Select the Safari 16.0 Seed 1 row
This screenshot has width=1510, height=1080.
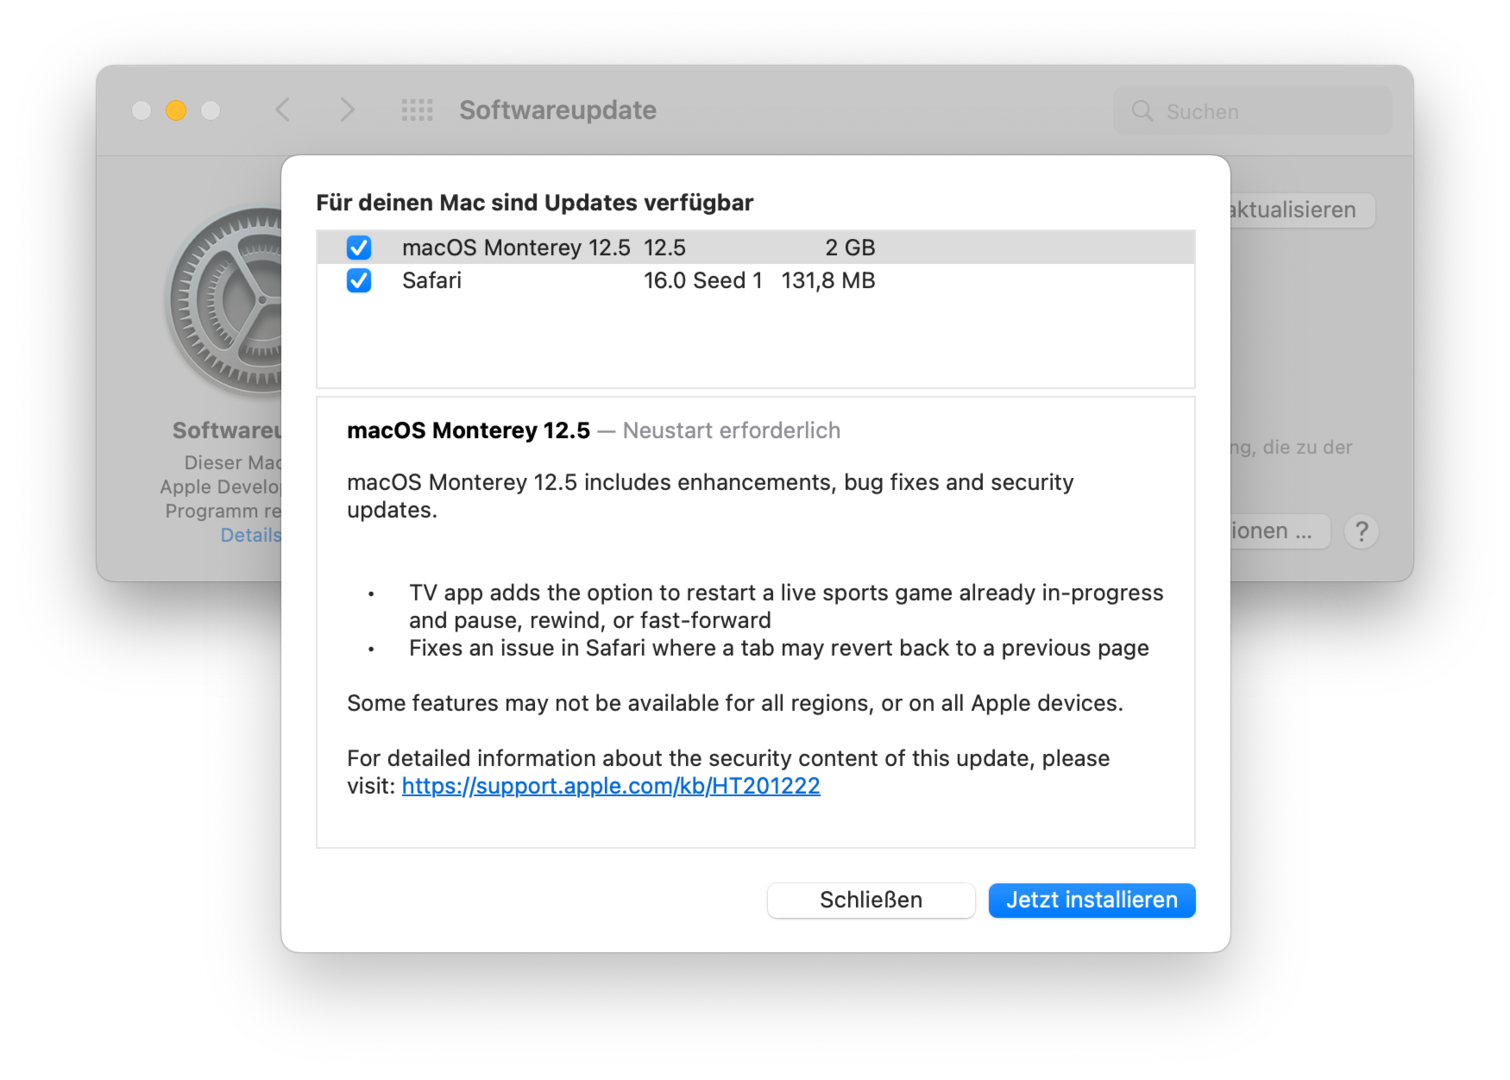pos(700,281)
